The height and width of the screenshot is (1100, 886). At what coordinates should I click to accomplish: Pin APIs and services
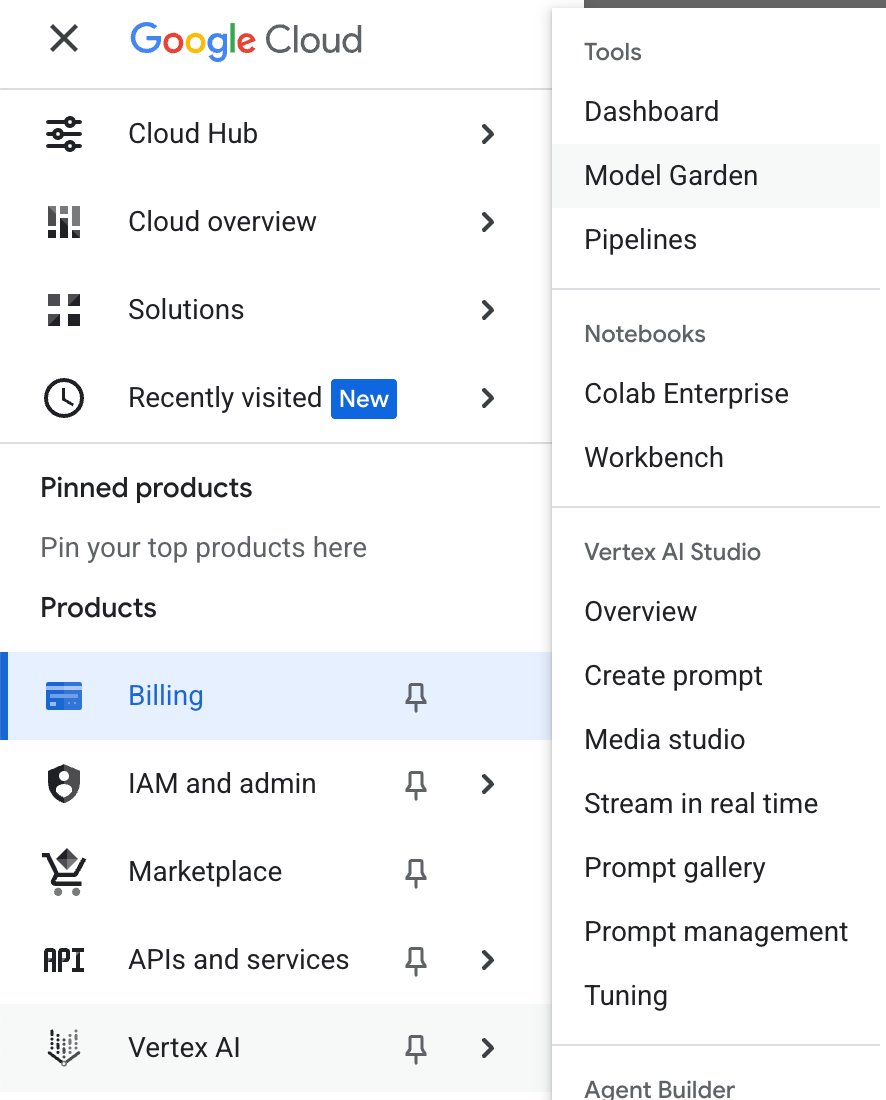[416, 960]
